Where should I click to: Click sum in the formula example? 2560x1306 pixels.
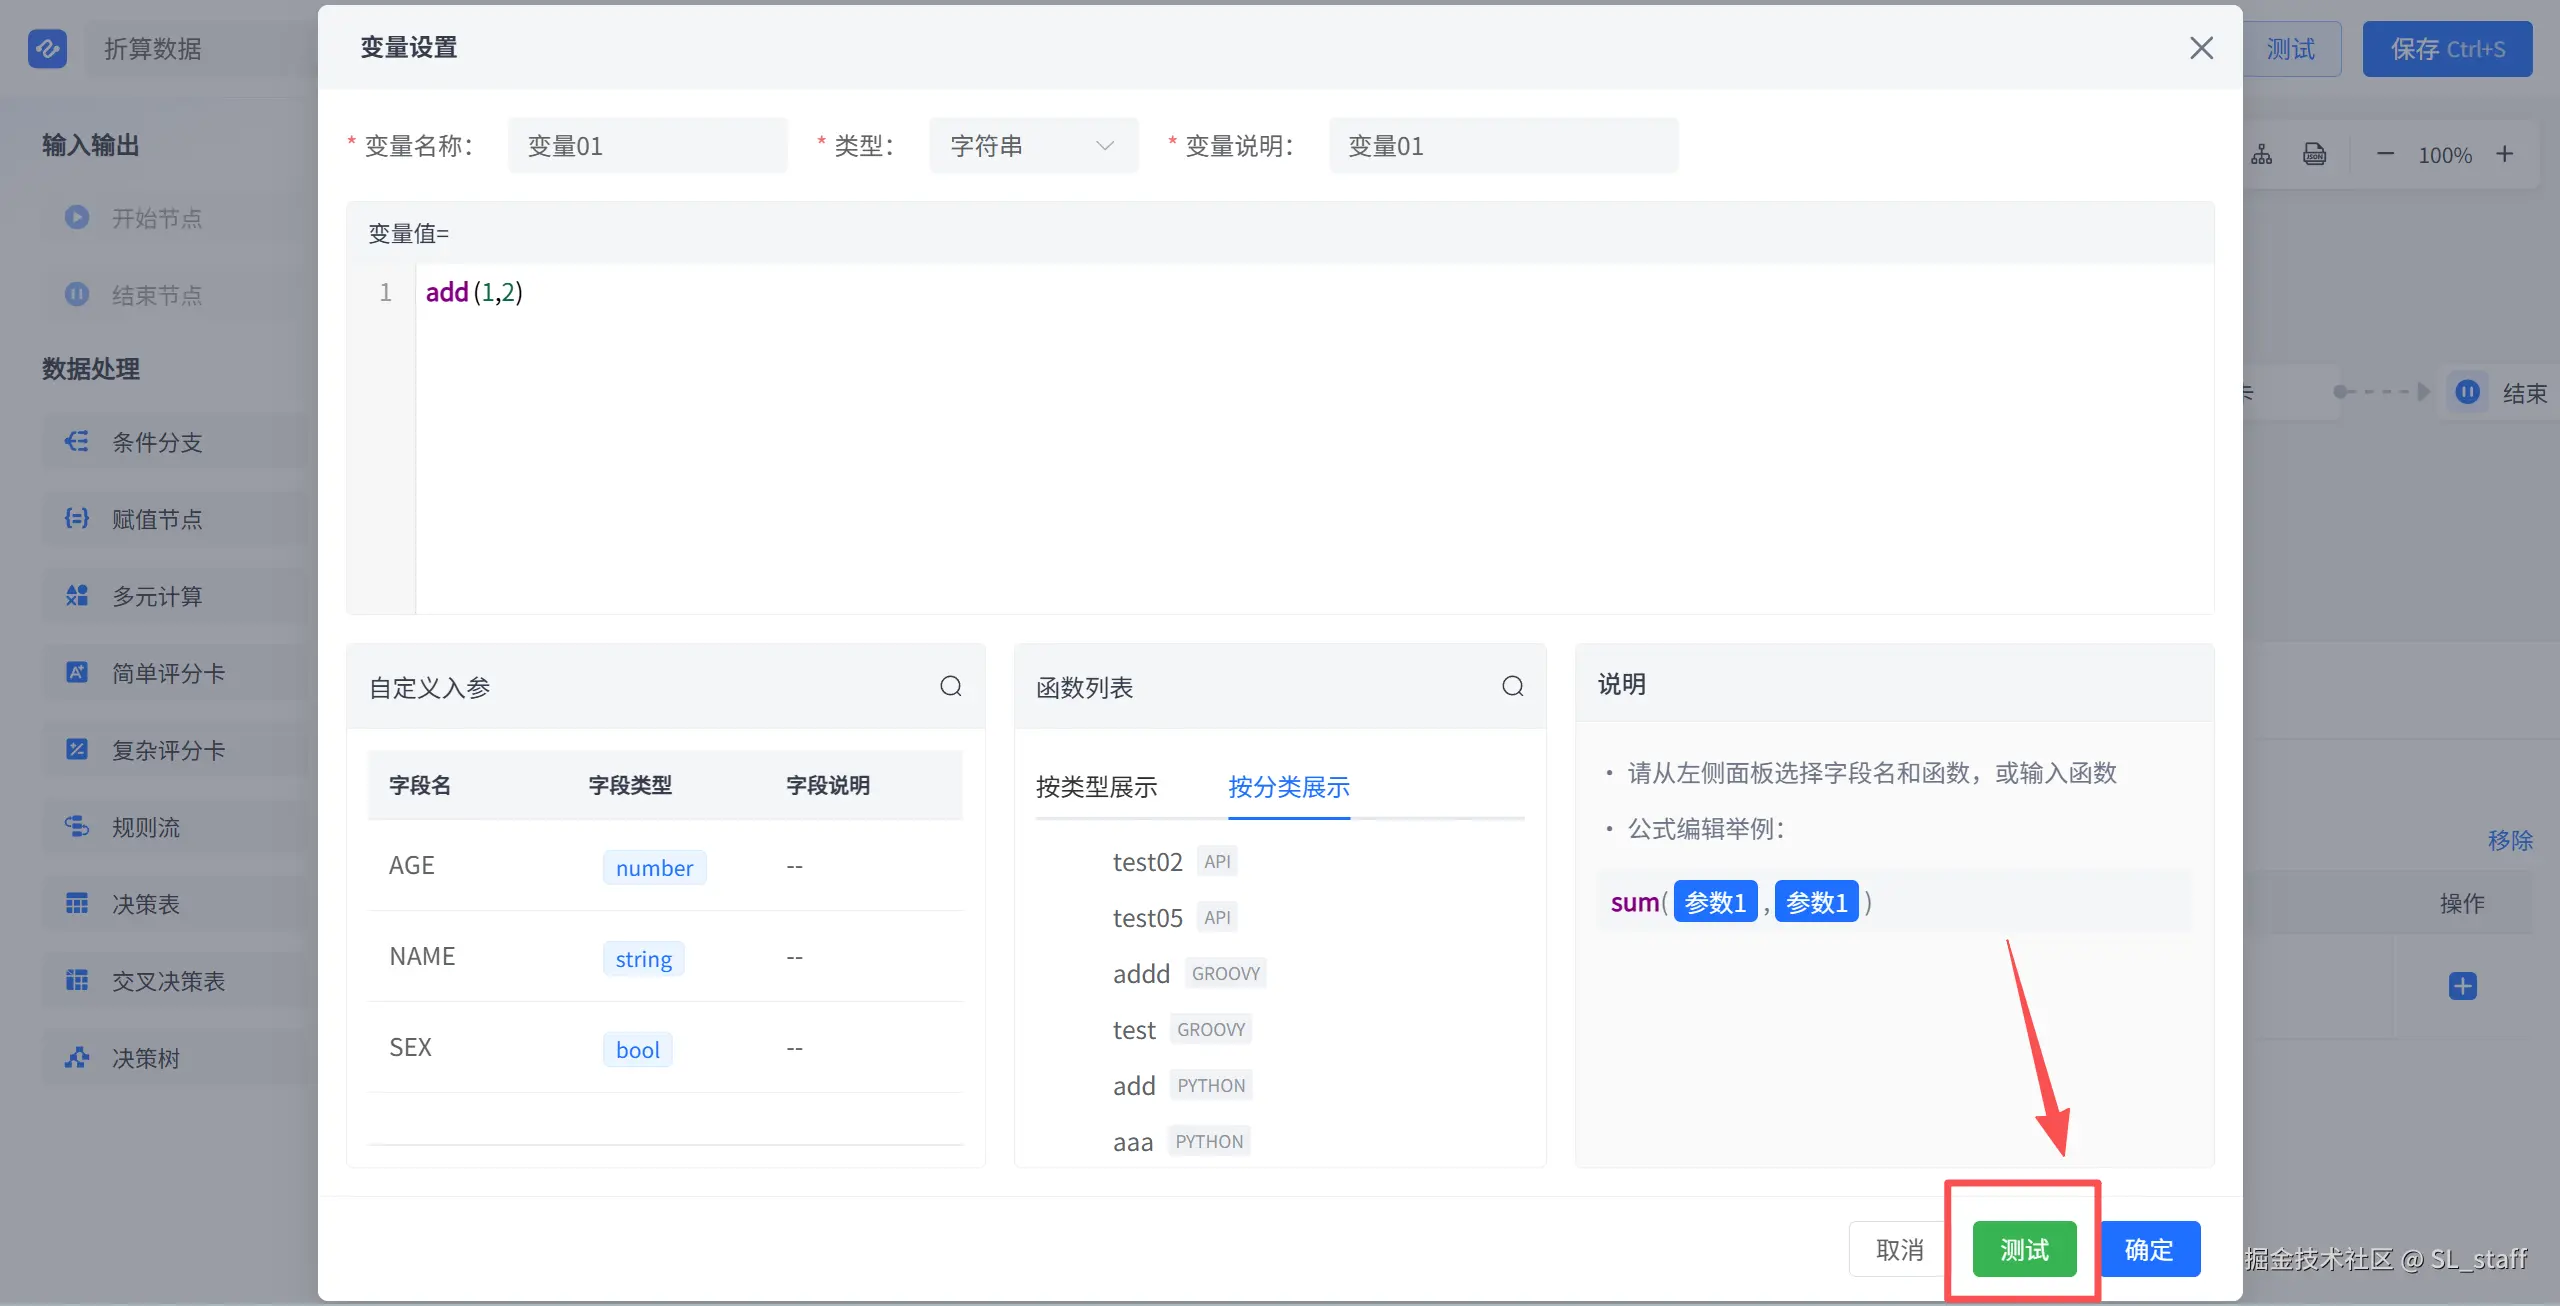point(1634,902)
